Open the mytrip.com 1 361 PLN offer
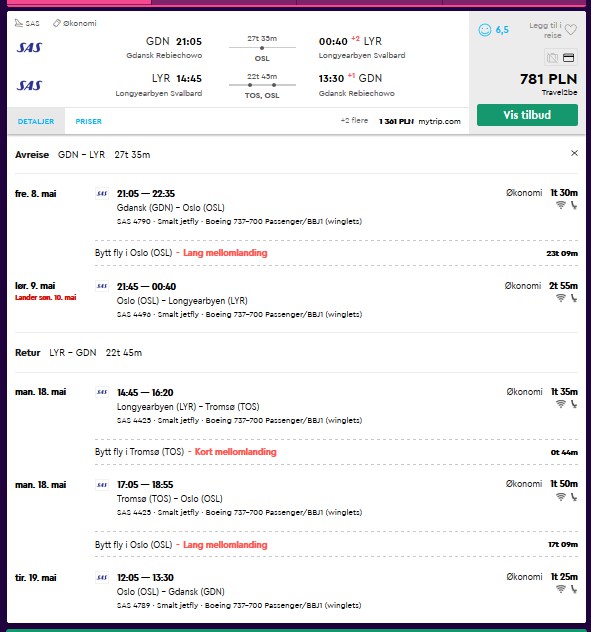This screenshot has width=591, height=632. pos(420,121)
